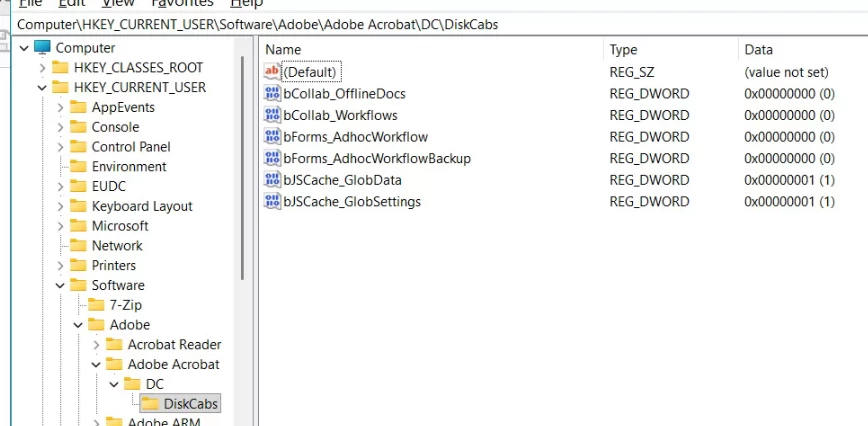Select the Environment key label
The height and width of the screenshot is (426, 868).
pyautogui.click(x=129, y=167)
